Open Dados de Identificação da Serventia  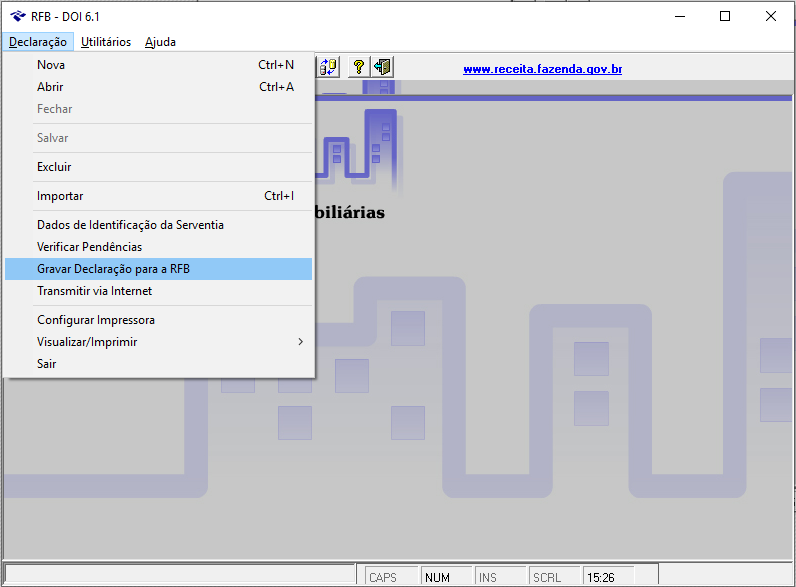click(130, 225)
